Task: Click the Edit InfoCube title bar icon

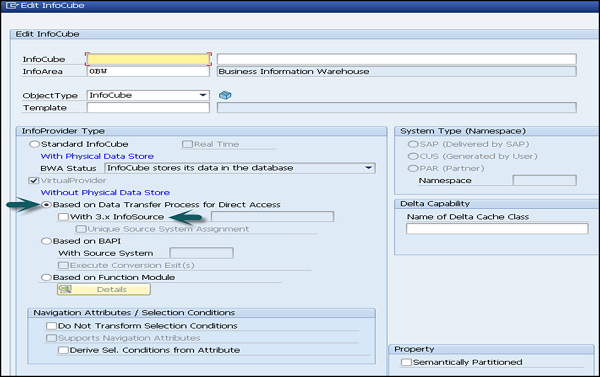Action: 12,6
